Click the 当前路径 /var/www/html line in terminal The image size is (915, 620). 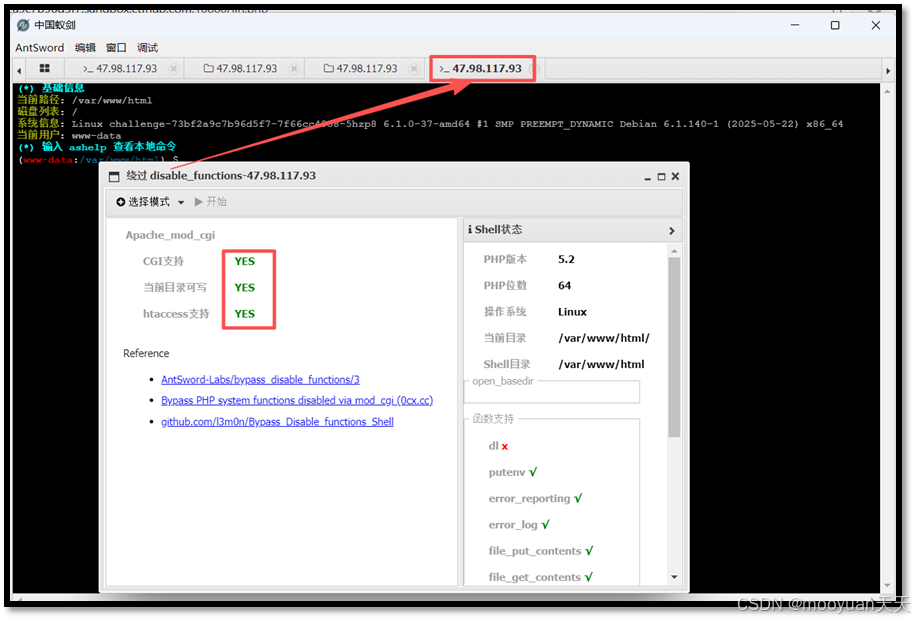tap(85, 100)
